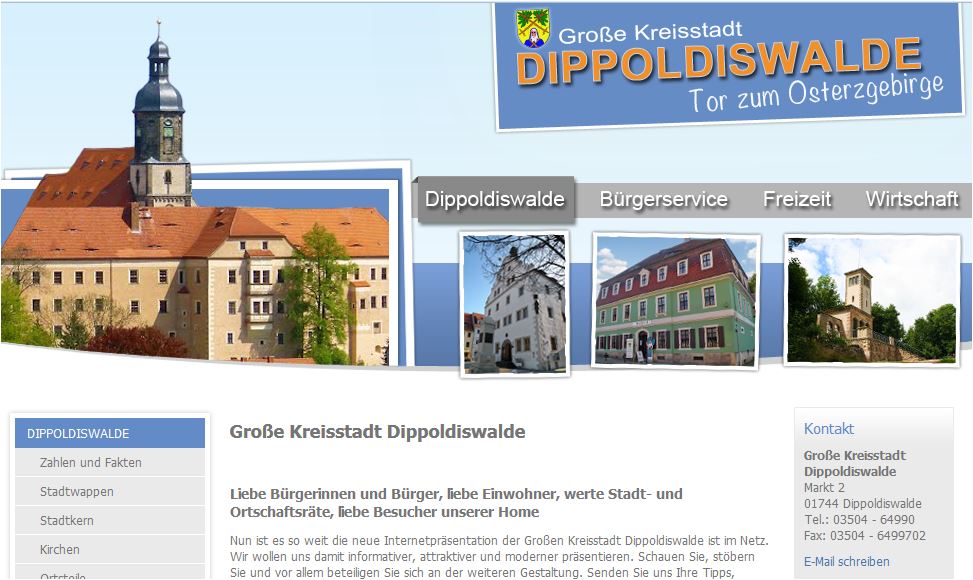Open the Dippoldiswalde navigation tab
This screenshot has width=973, height=580.
tap(495, 199)
